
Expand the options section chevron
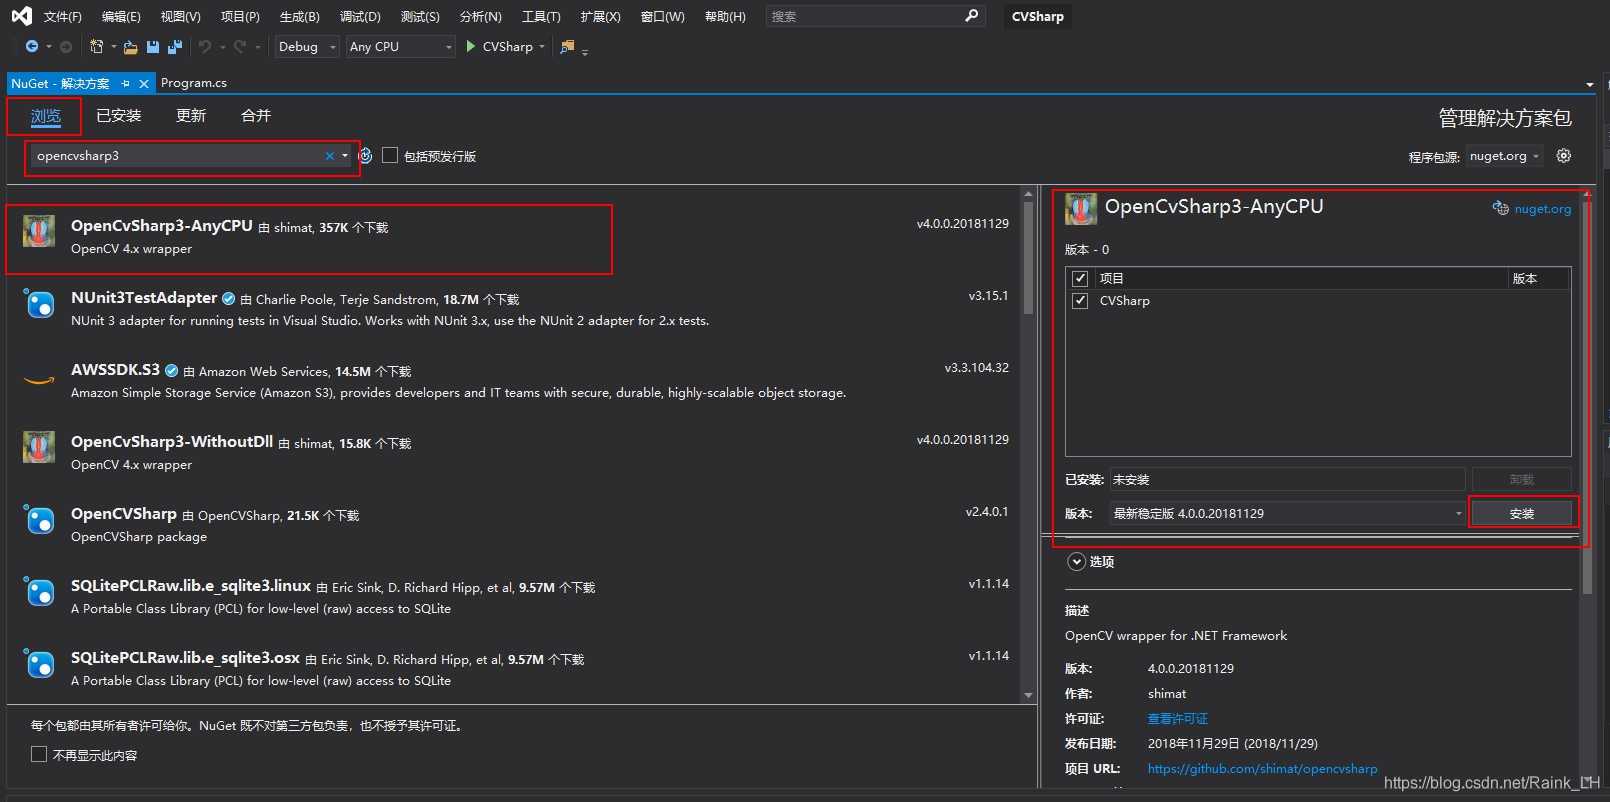[x=1076, y=561]
